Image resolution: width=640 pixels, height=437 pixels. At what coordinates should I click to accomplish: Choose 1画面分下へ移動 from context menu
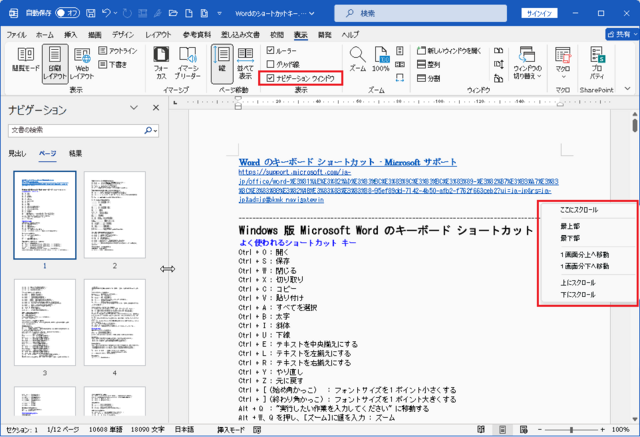click(x=584, y=266)
